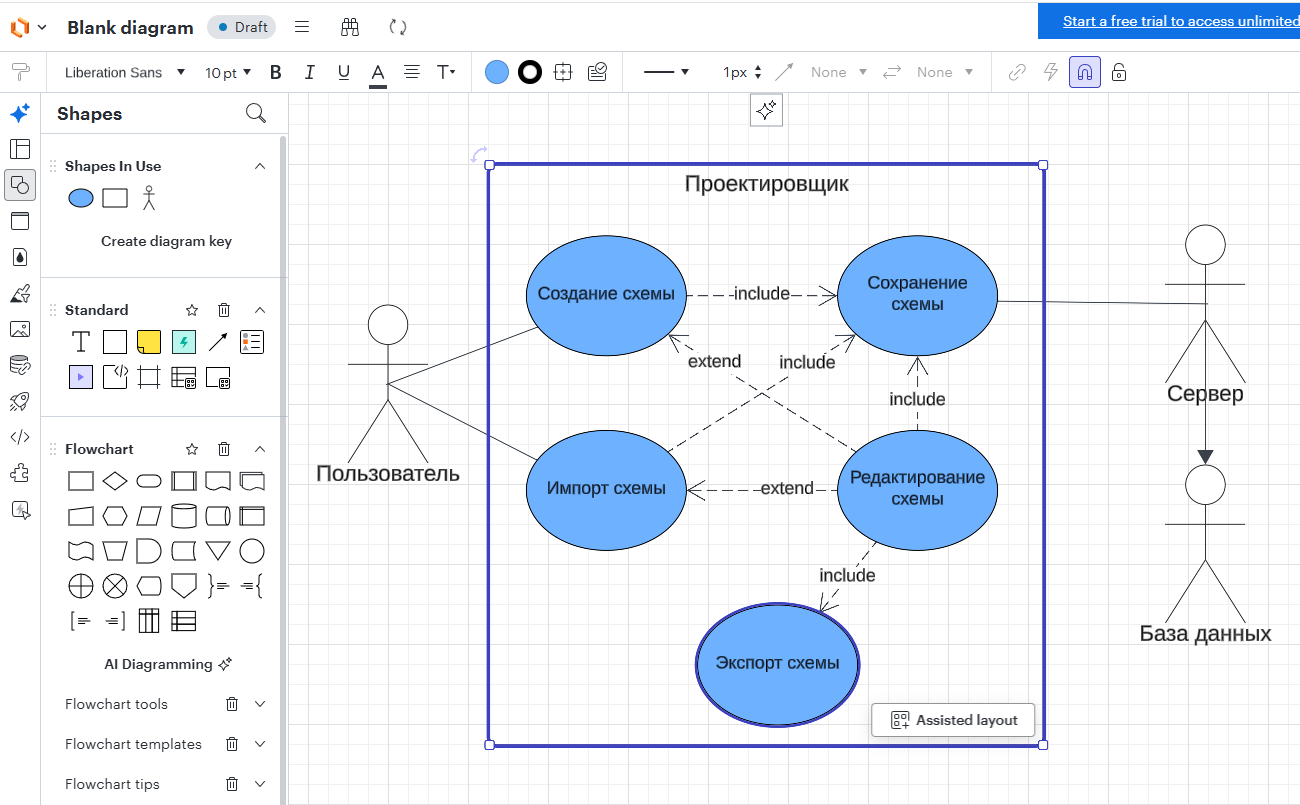Open the containers sidebar icon
This screenshot has width=1300, height=805.
pos(20,221)
